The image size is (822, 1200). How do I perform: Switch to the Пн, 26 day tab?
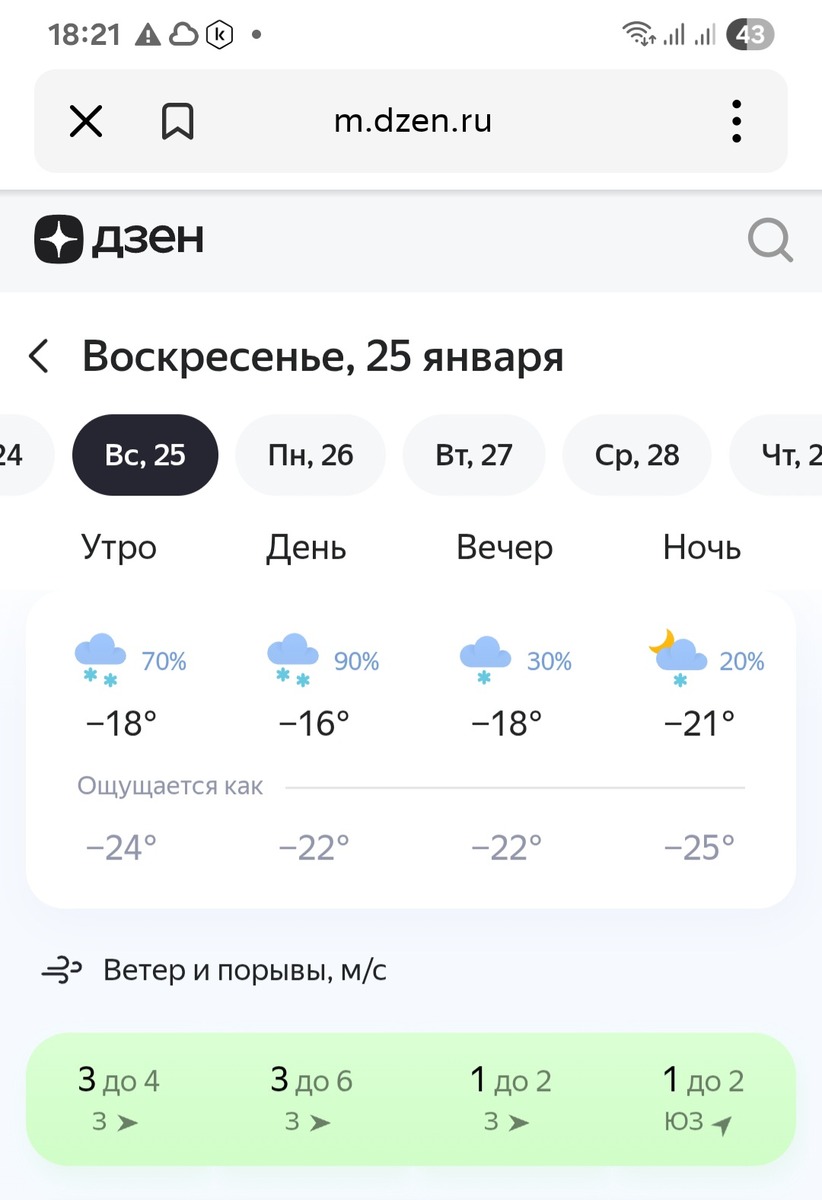[x=311, y=455]
